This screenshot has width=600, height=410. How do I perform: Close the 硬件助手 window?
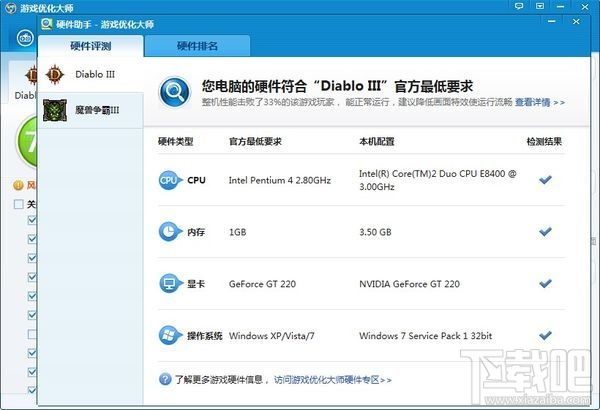[x=576, y=21]
